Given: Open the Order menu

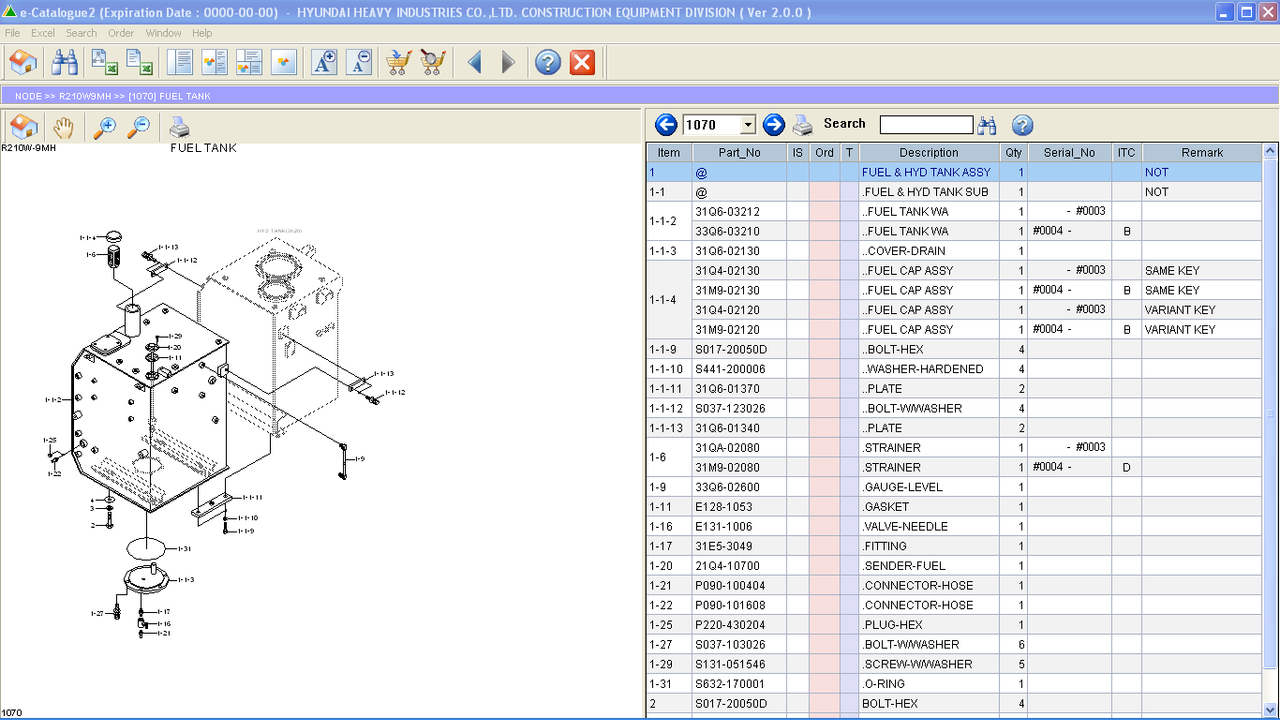Looking at the screenshot, I should pyautogui.click(x=121, y=33).
